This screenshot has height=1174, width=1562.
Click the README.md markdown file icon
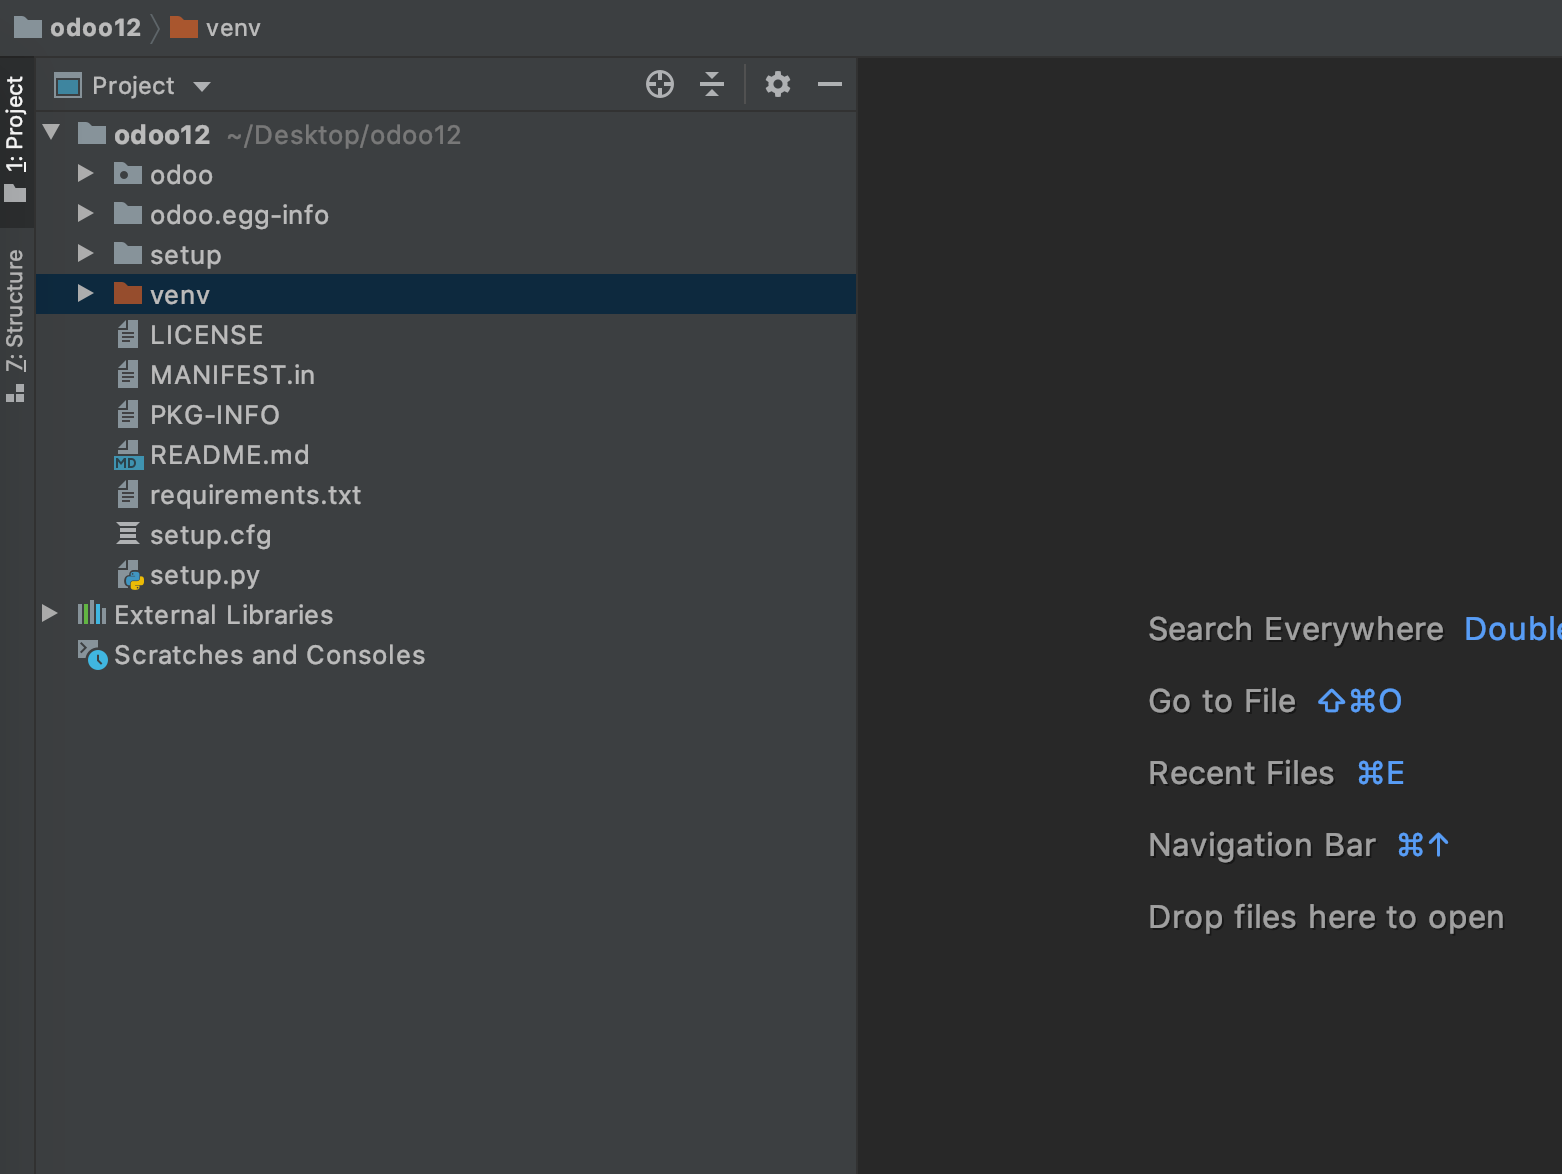[x=128, y=455]
